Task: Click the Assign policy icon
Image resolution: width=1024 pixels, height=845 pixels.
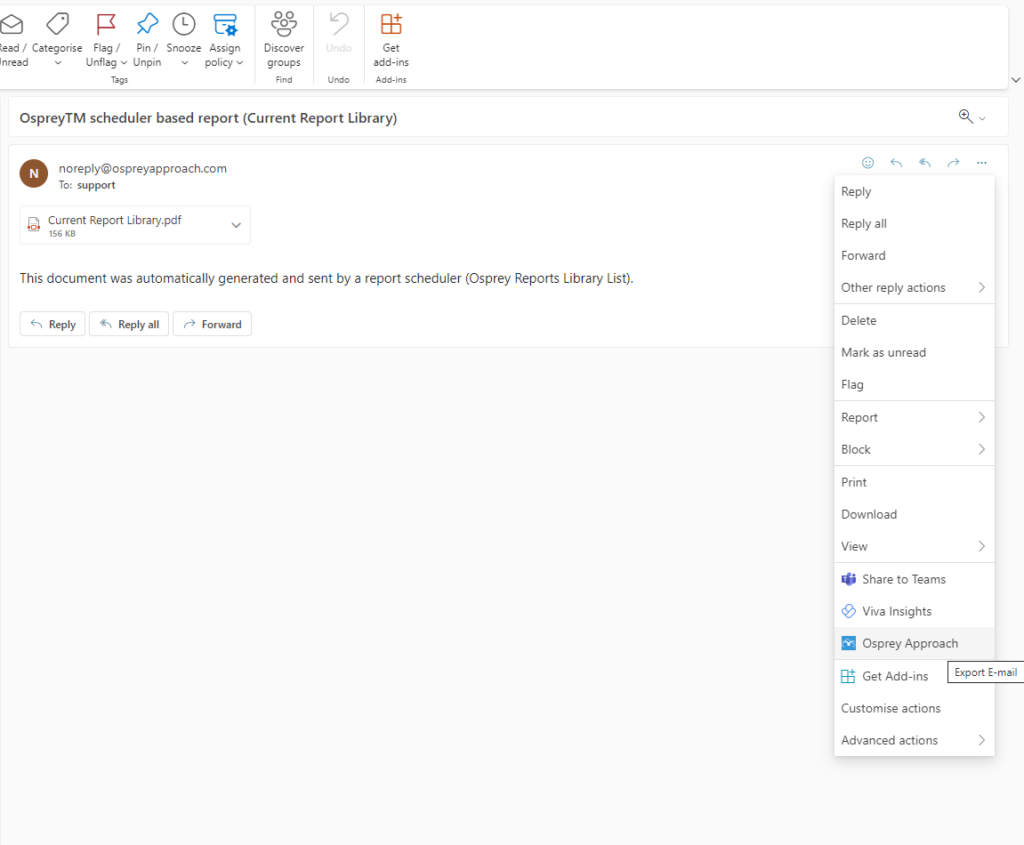Action: click(225, 25)
